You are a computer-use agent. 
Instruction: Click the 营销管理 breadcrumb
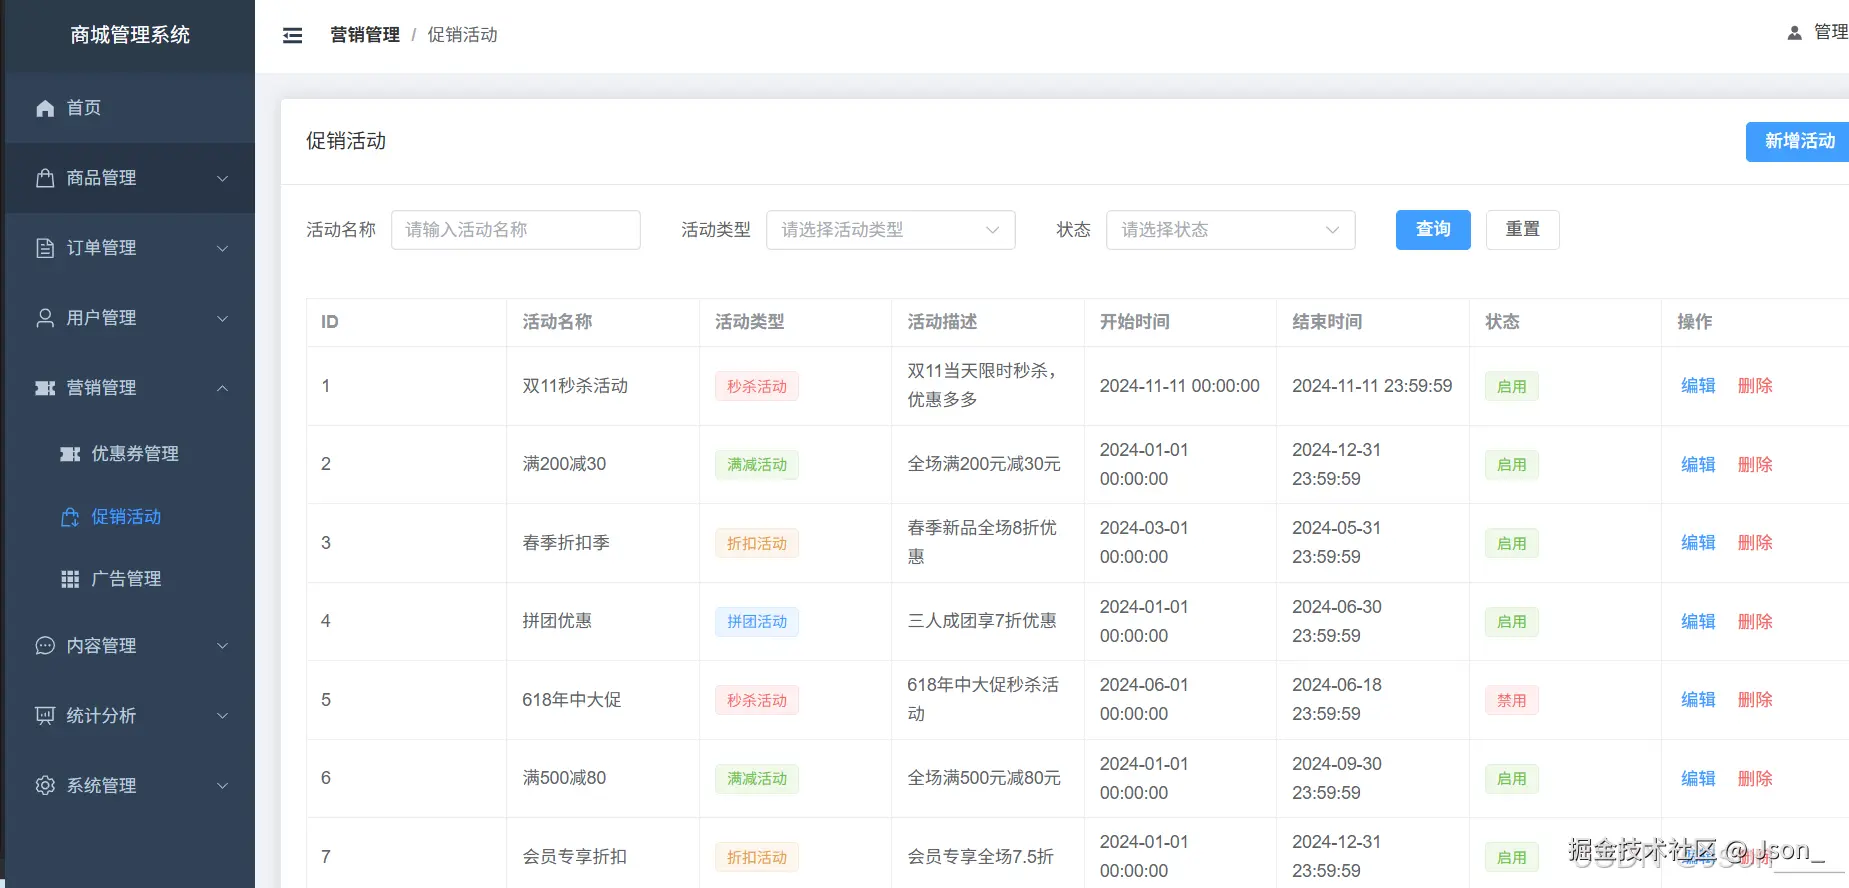(365, 35)
